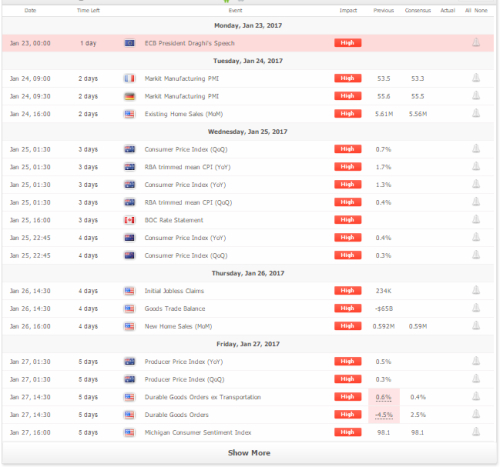Click the Canada flag on BOC Rate Statement row
This screenshot has height=467, width=500.
tap(129, 220)
